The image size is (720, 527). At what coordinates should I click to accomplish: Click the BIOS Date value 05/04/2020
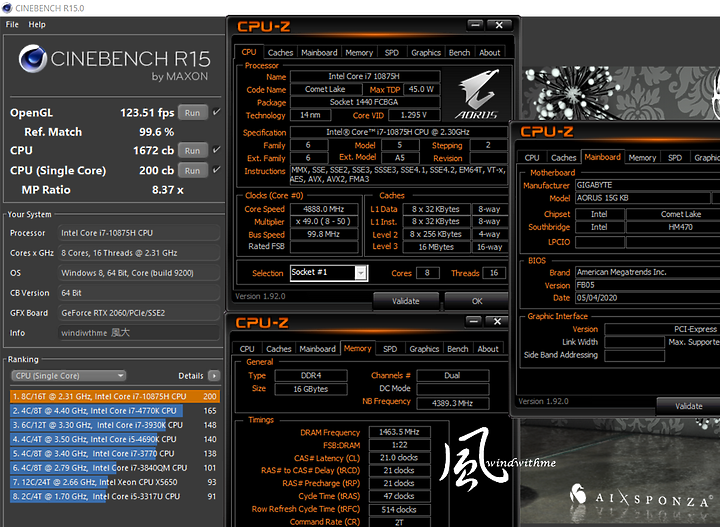tap(647, 298)
